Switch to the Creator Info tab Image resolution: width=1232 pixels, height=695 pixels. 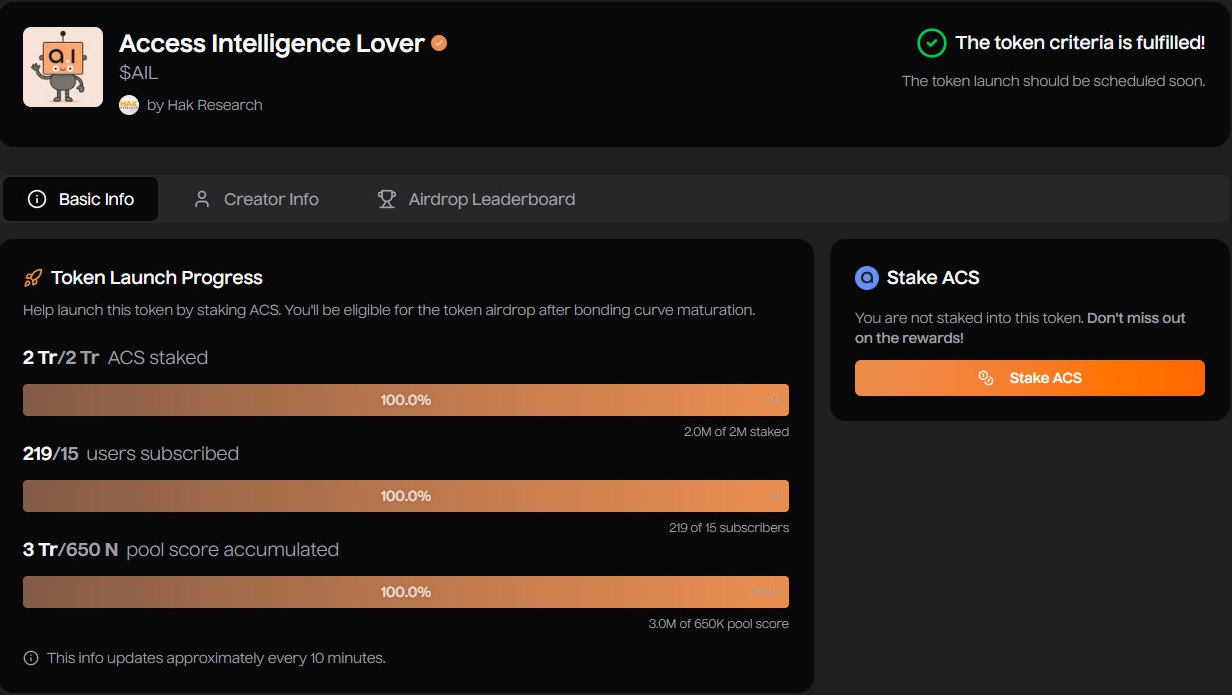257,199
